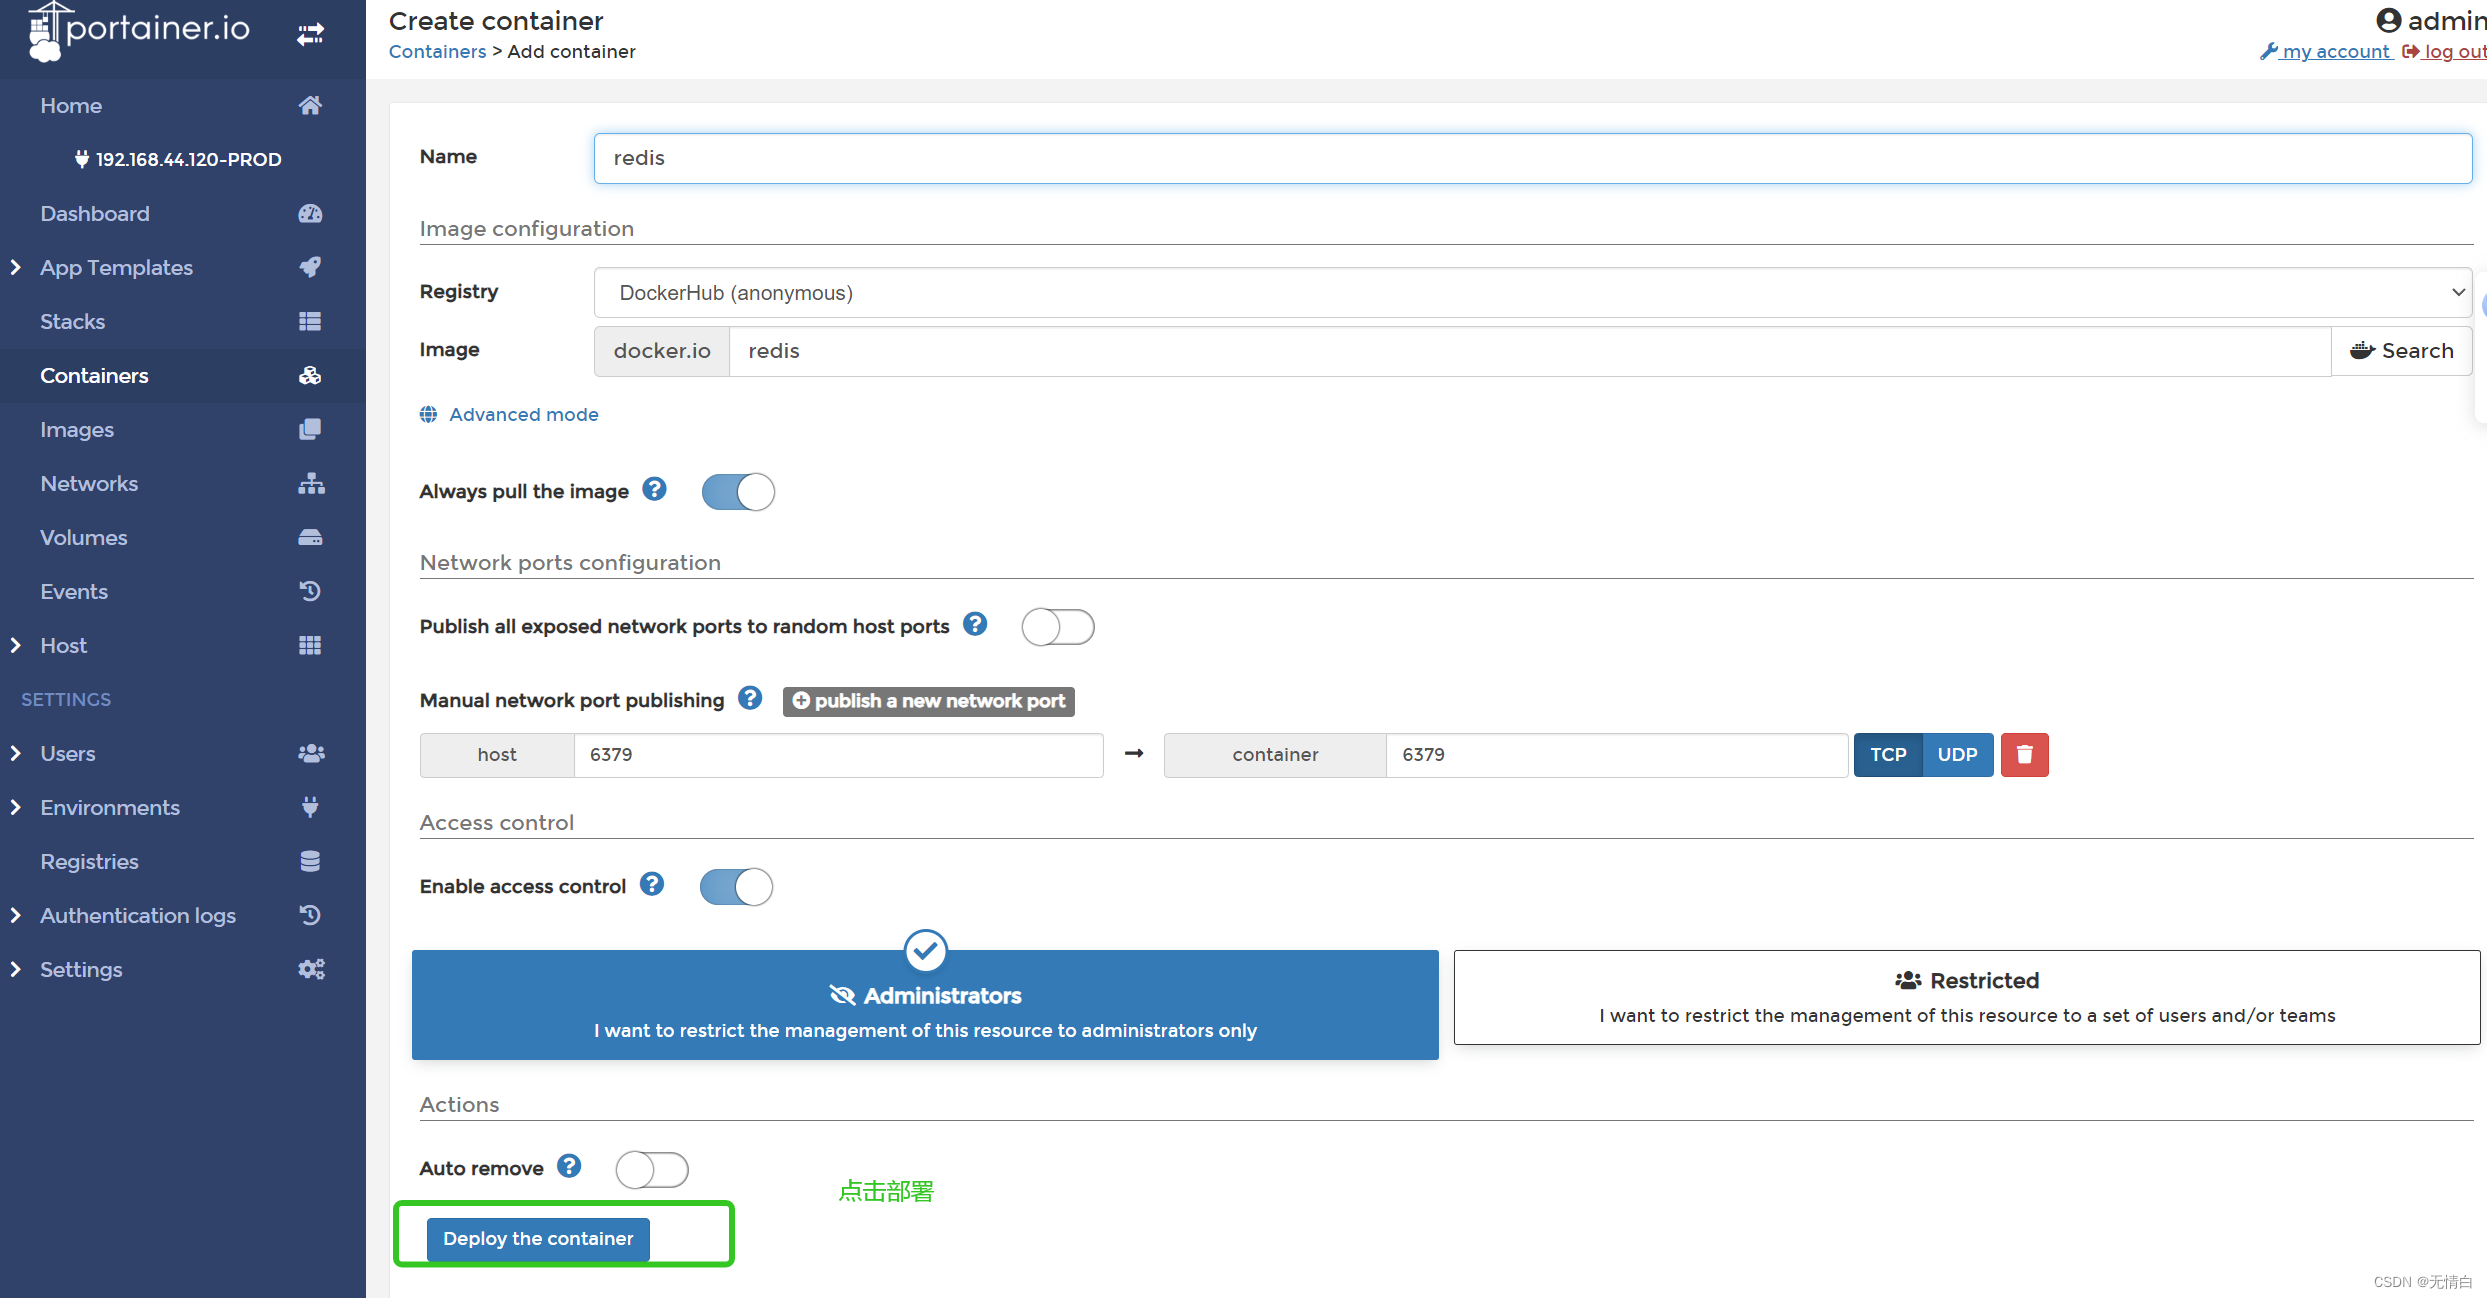
Task: Click the Dashboard gauge icon
Action: pyautogui.click(x=310, y=213)
